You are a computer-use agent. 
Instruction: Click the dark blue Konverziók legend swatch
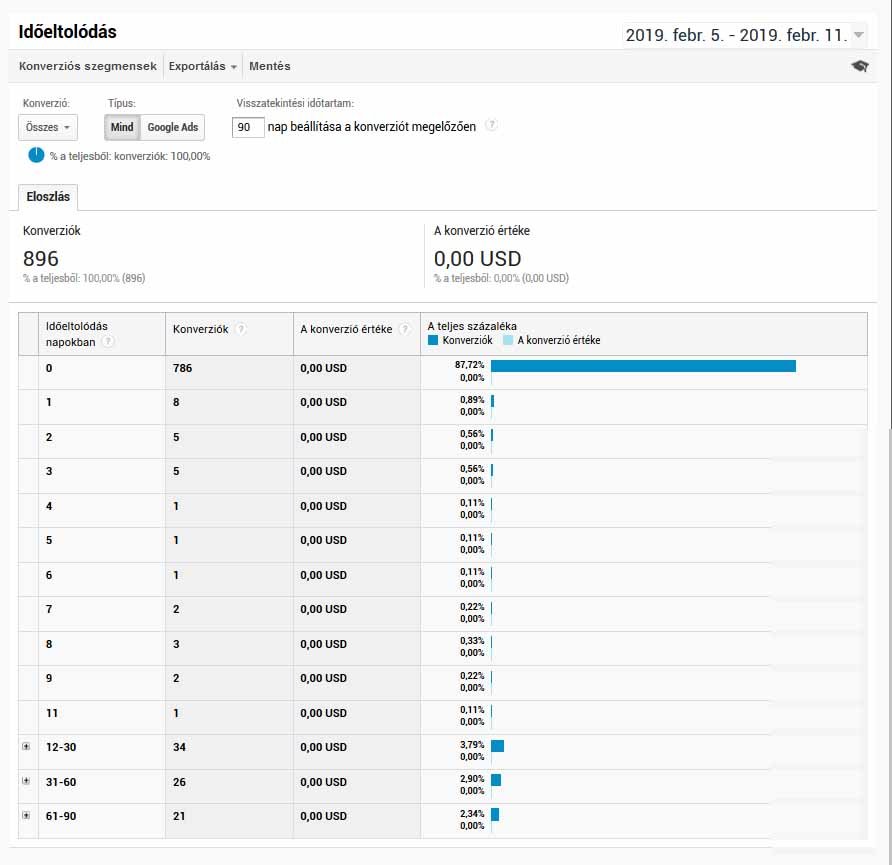(x=433, y=340)
